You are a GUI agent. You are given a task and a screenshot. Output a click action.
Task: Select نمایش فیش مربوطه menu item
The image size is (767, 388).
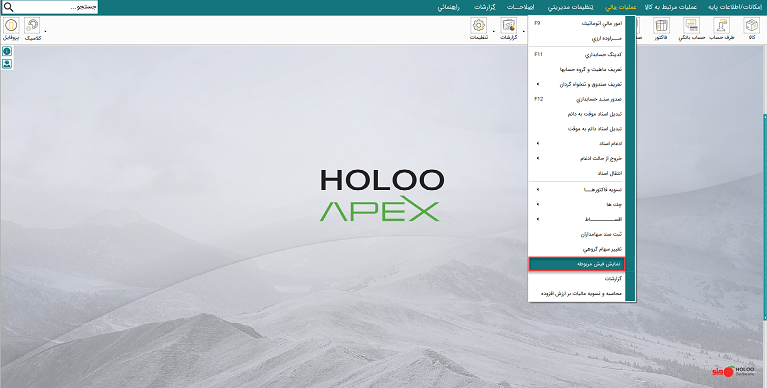click(x=577, y=264)
